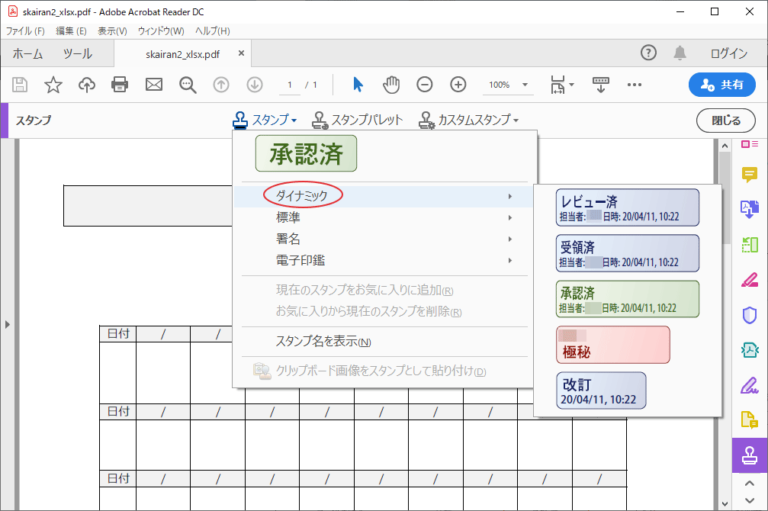Click the star bookmark icon
This screenshot has width=768, height=511.
point(53,85)
